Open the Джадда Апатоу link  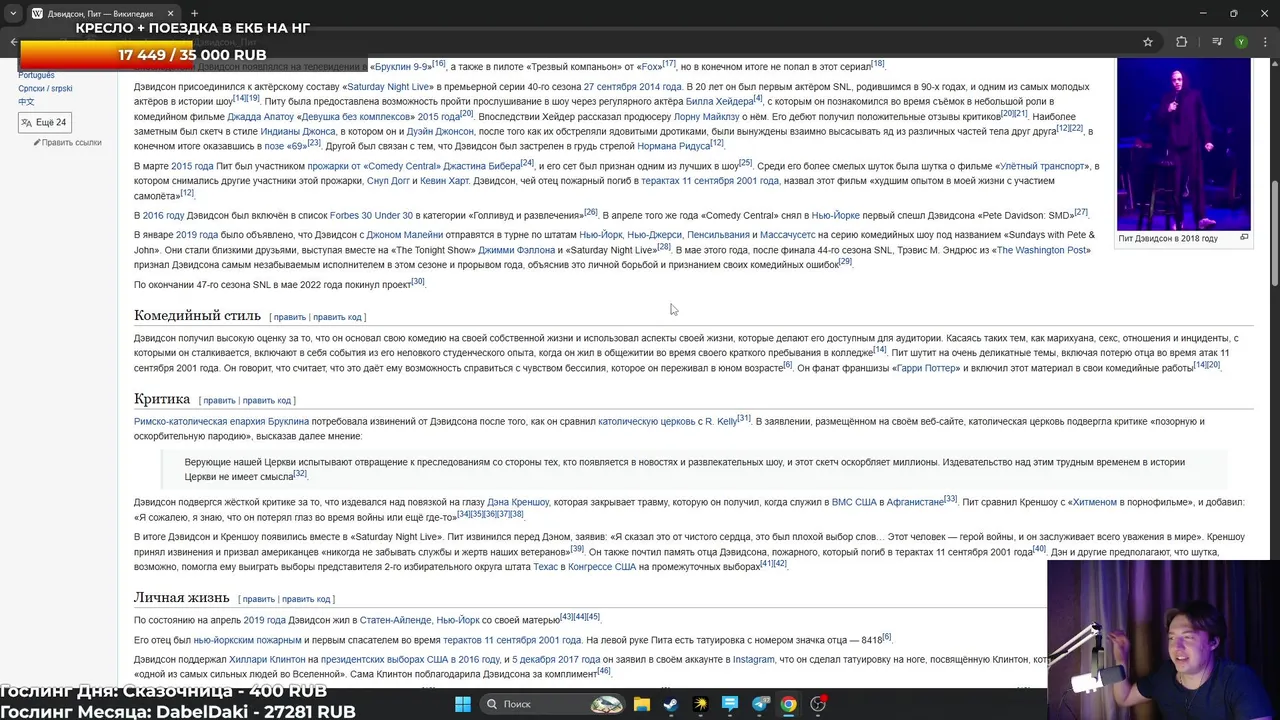pos(261,117)
